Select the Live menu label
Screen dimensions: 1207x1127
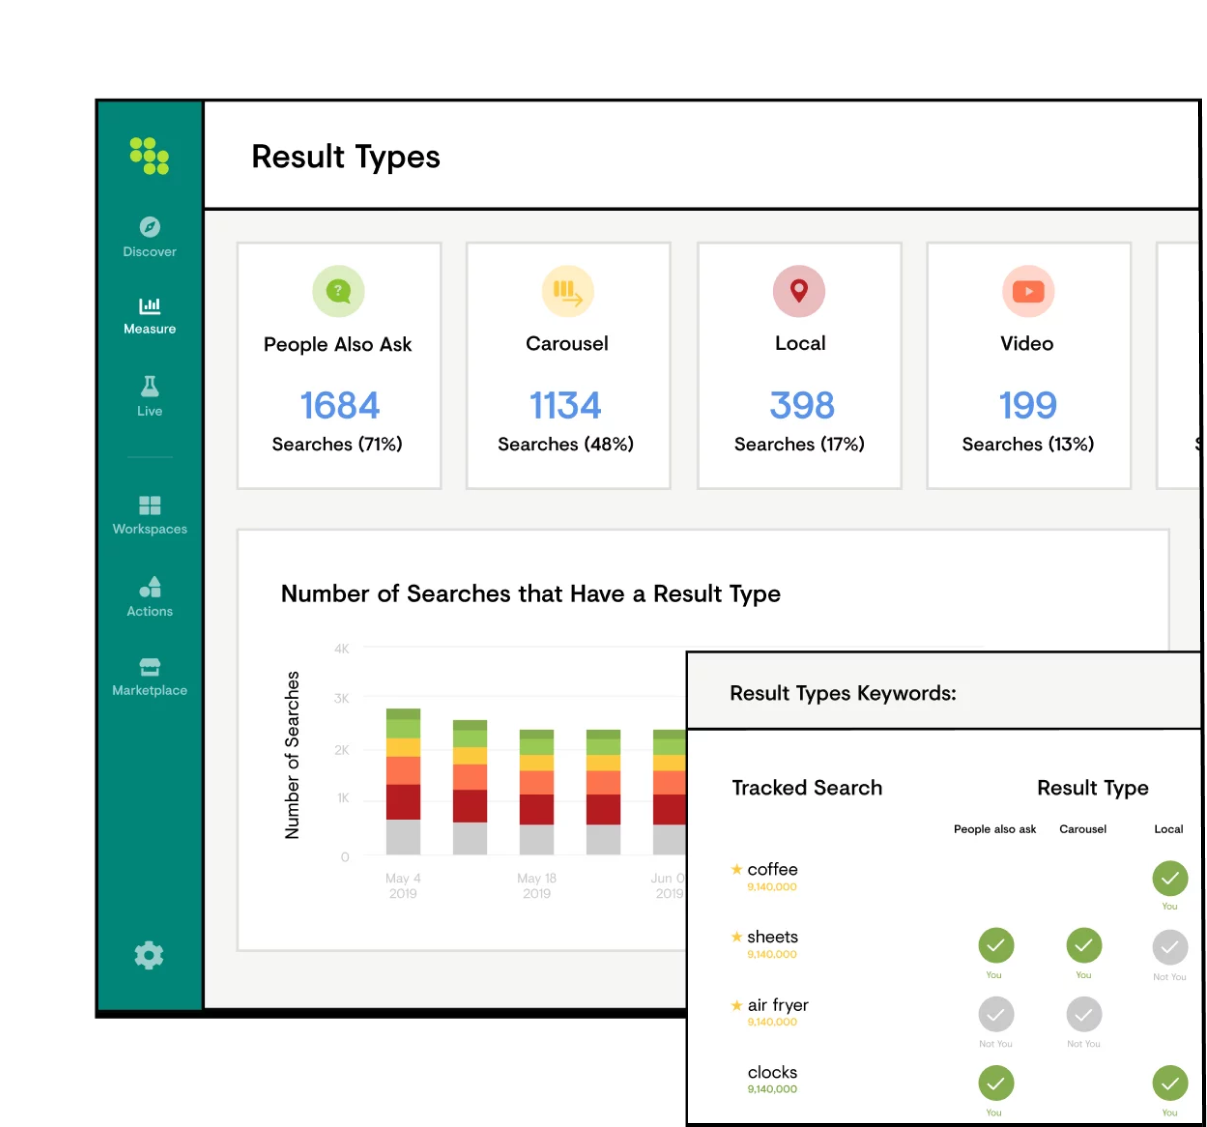coord(150,411)
